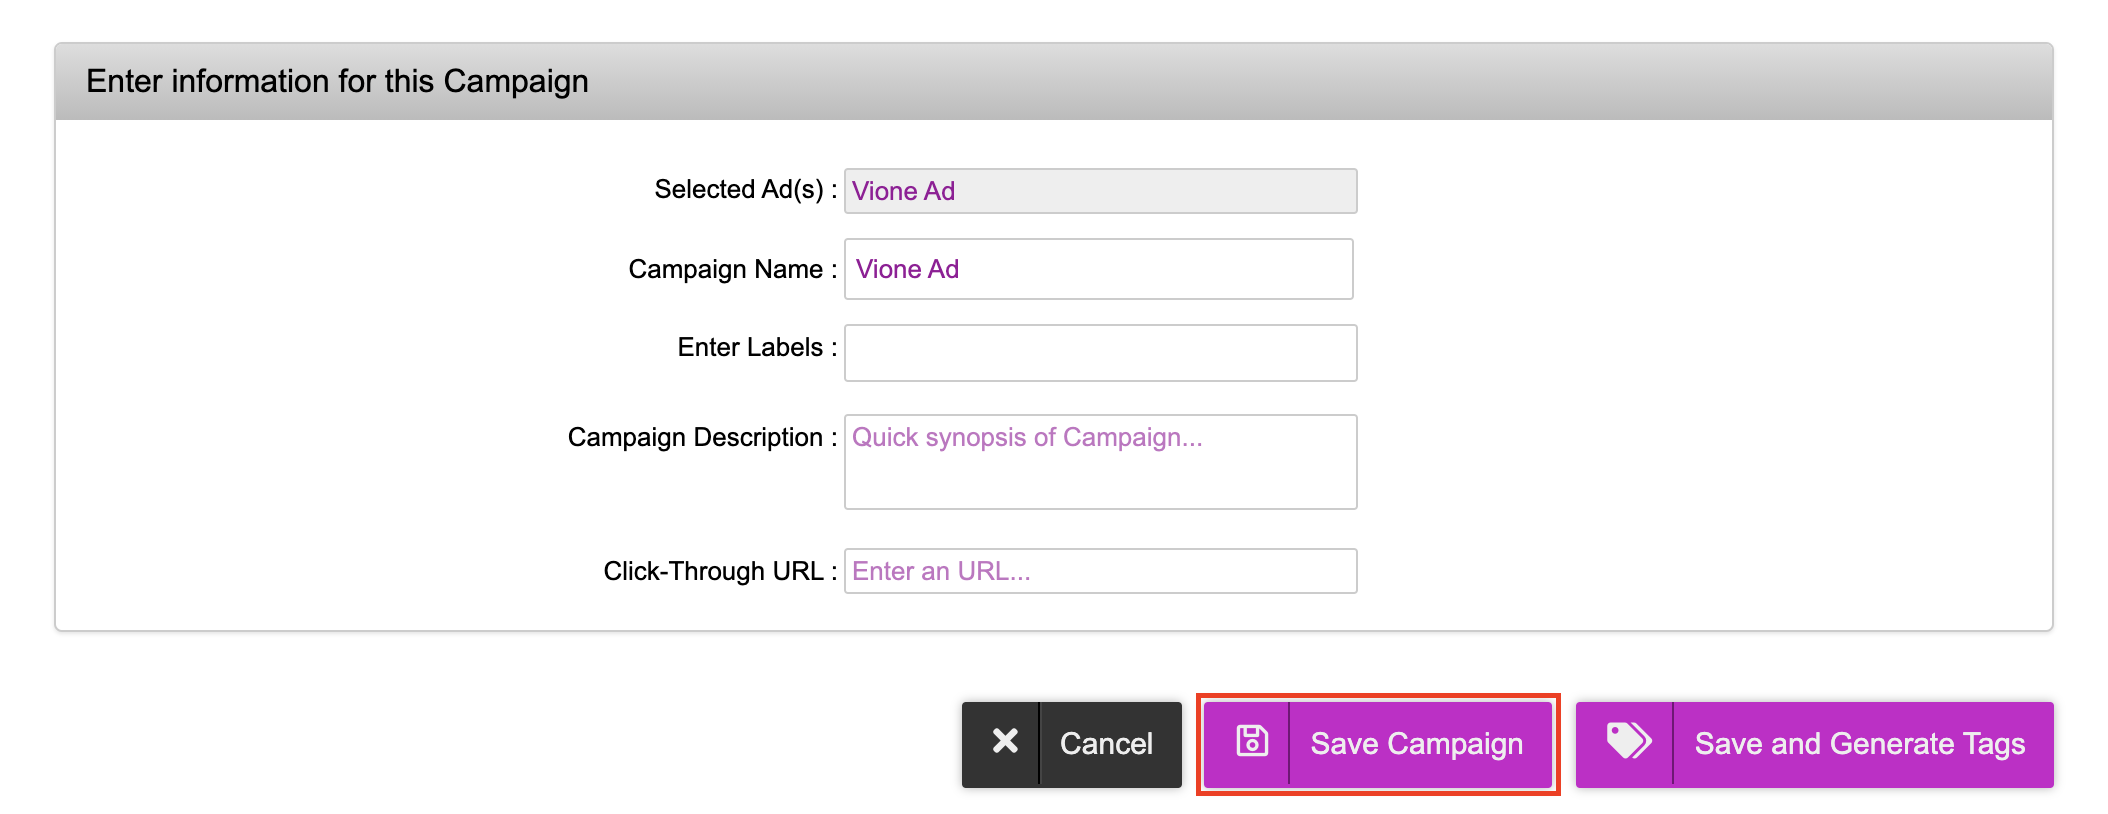Click the Save and Generate Tags button text
The width and height of the screenshot is (2108, 814).
tap(1859, 744)
